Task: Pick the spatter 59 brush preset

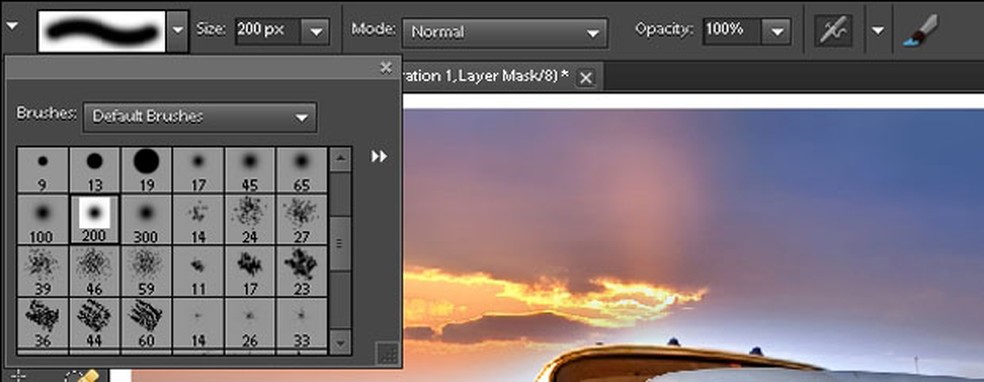Action: [x=146, y=271]
